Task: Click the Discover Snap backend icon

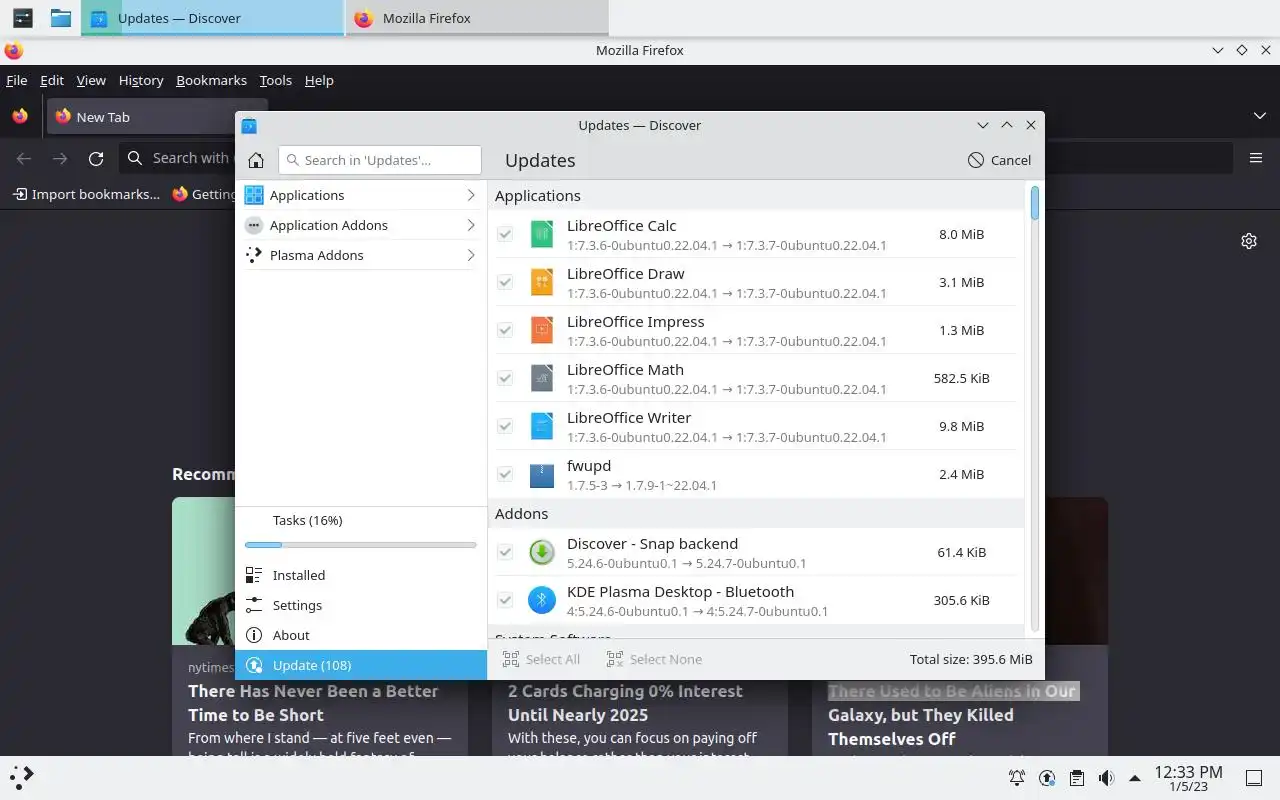Action: pyautogui.click(x=541, y=552)
